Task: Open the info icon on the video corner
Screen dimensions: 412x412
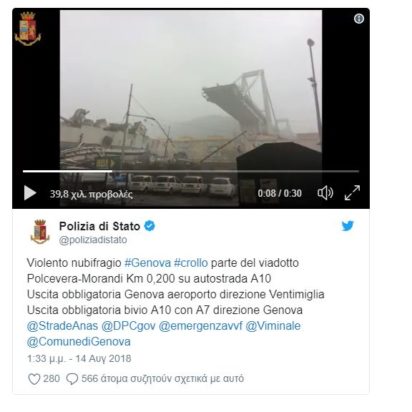Action: pos(359,19)
